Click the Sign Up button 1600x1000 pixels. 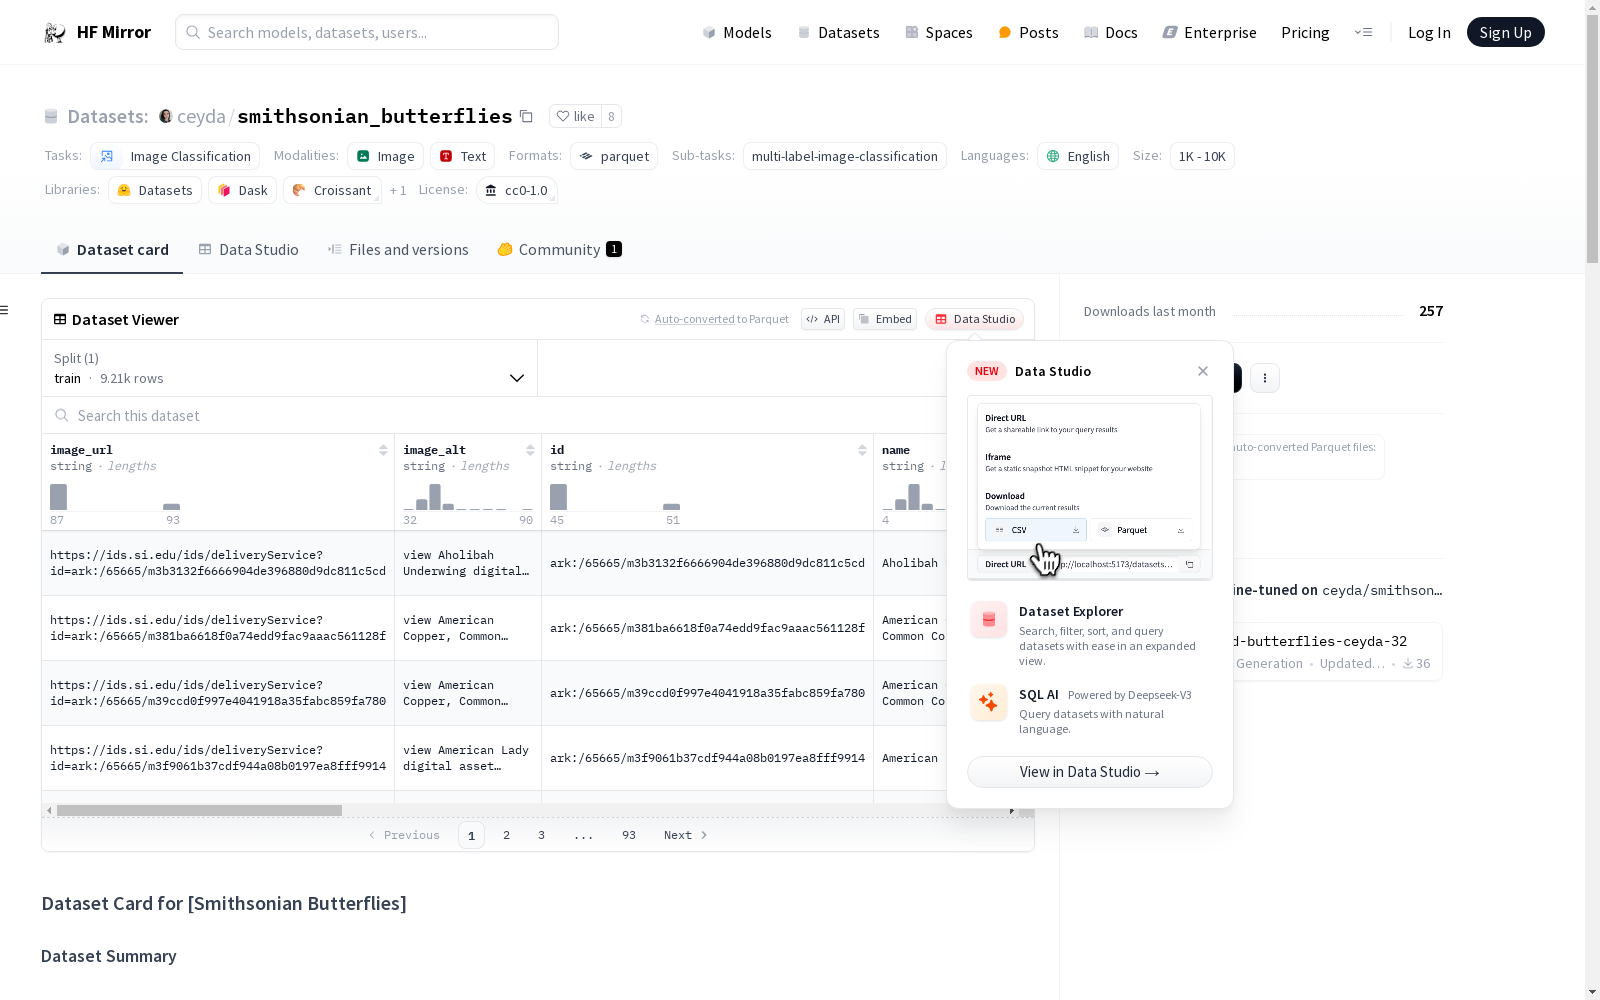click(1505, 32)
